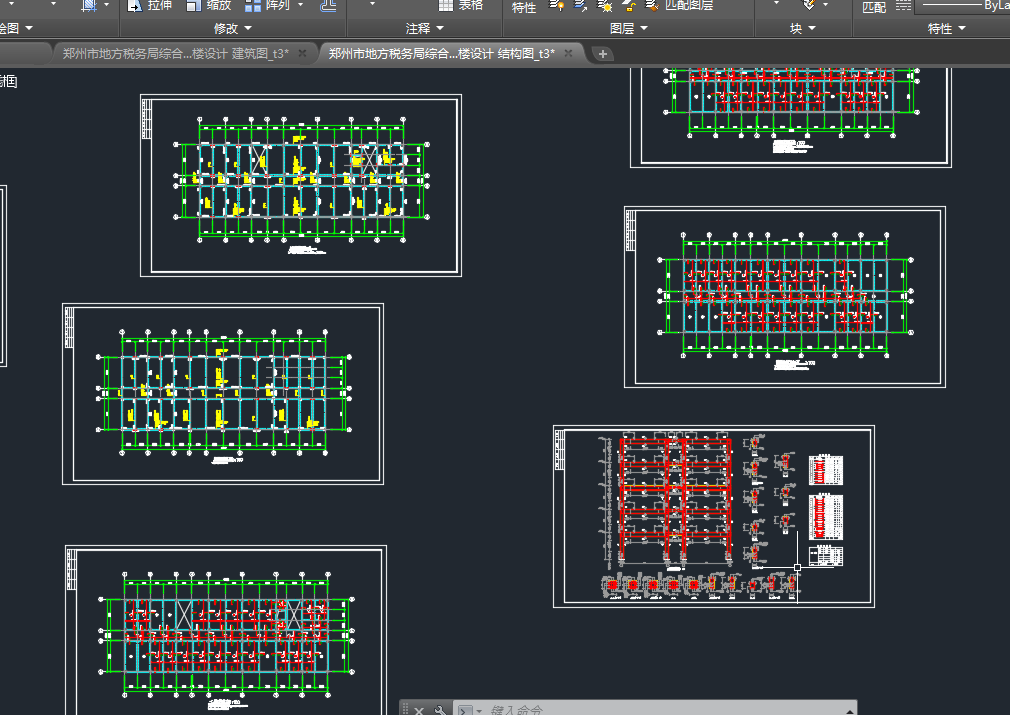Select top-right partially visible plan sheet
The image size is (1010, 715).
click(791, 117)
